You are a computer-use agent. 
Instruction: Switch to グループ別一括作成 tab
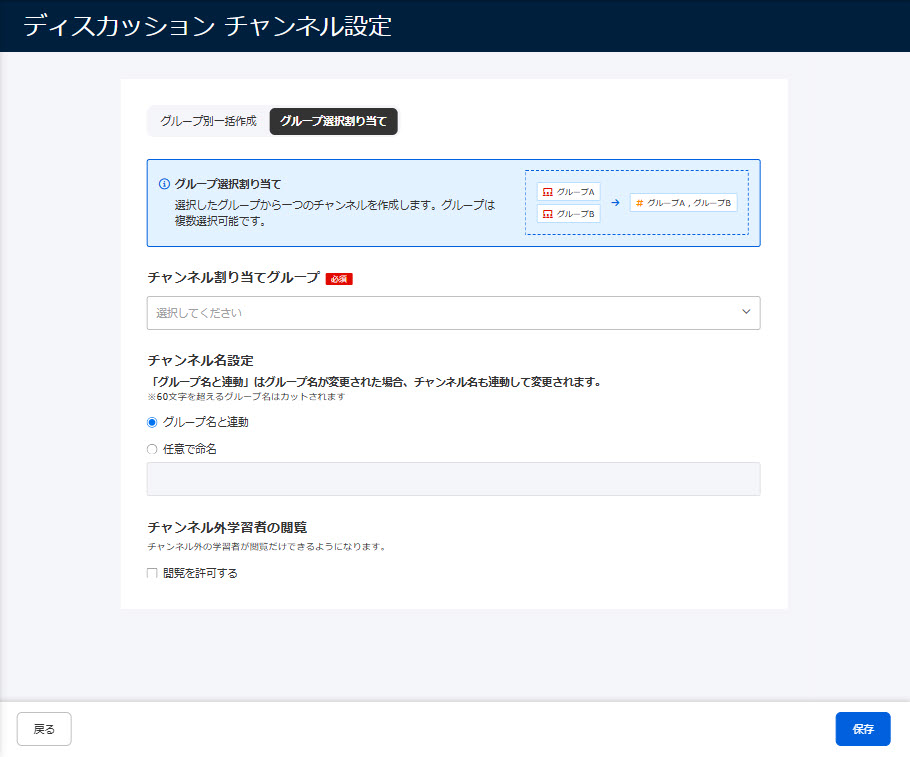point(208,121)
